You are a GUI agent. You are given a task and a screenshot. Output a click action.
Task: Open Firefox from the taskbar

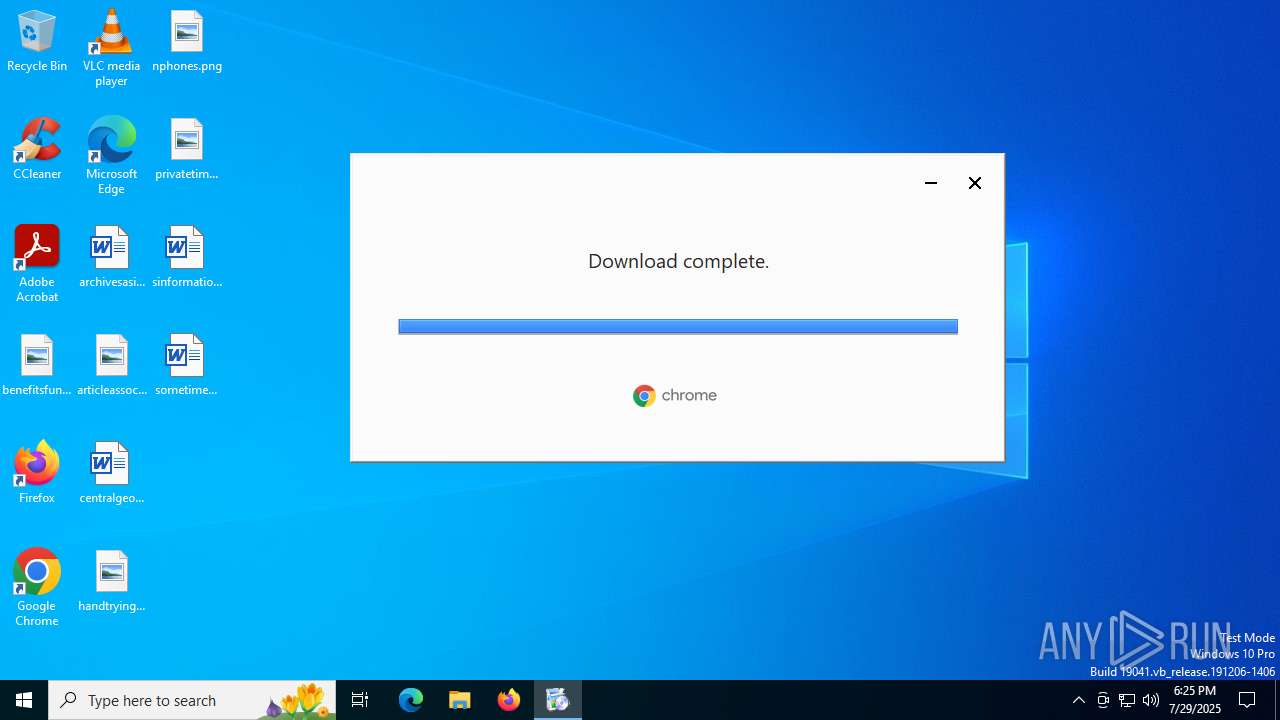click(509, 700)
